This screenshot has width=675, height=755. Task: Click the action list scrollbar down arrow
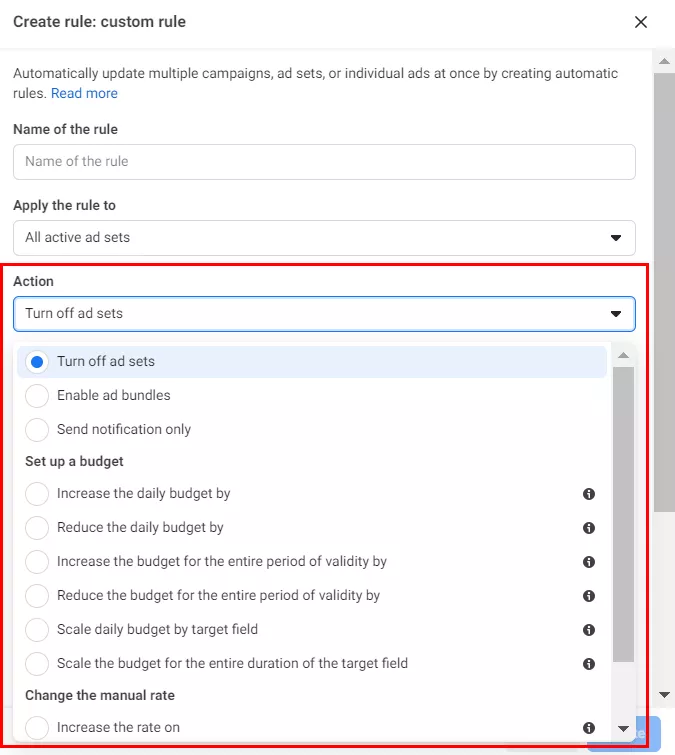pos(623,729)
